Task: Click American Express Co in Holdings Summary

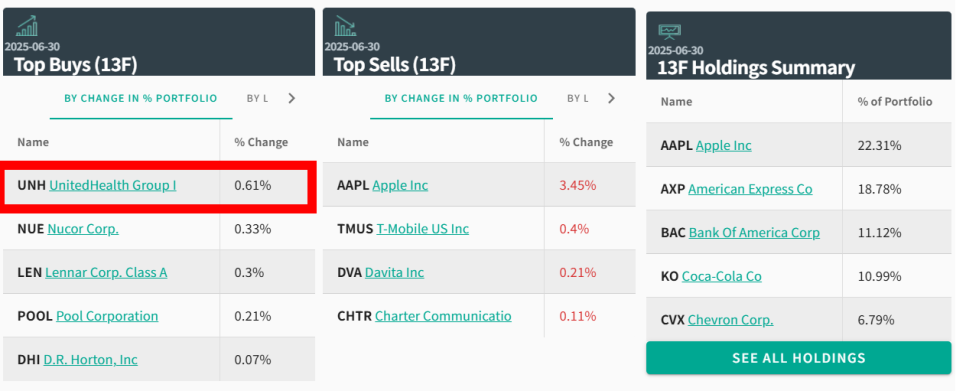Action: pos(750,190)
